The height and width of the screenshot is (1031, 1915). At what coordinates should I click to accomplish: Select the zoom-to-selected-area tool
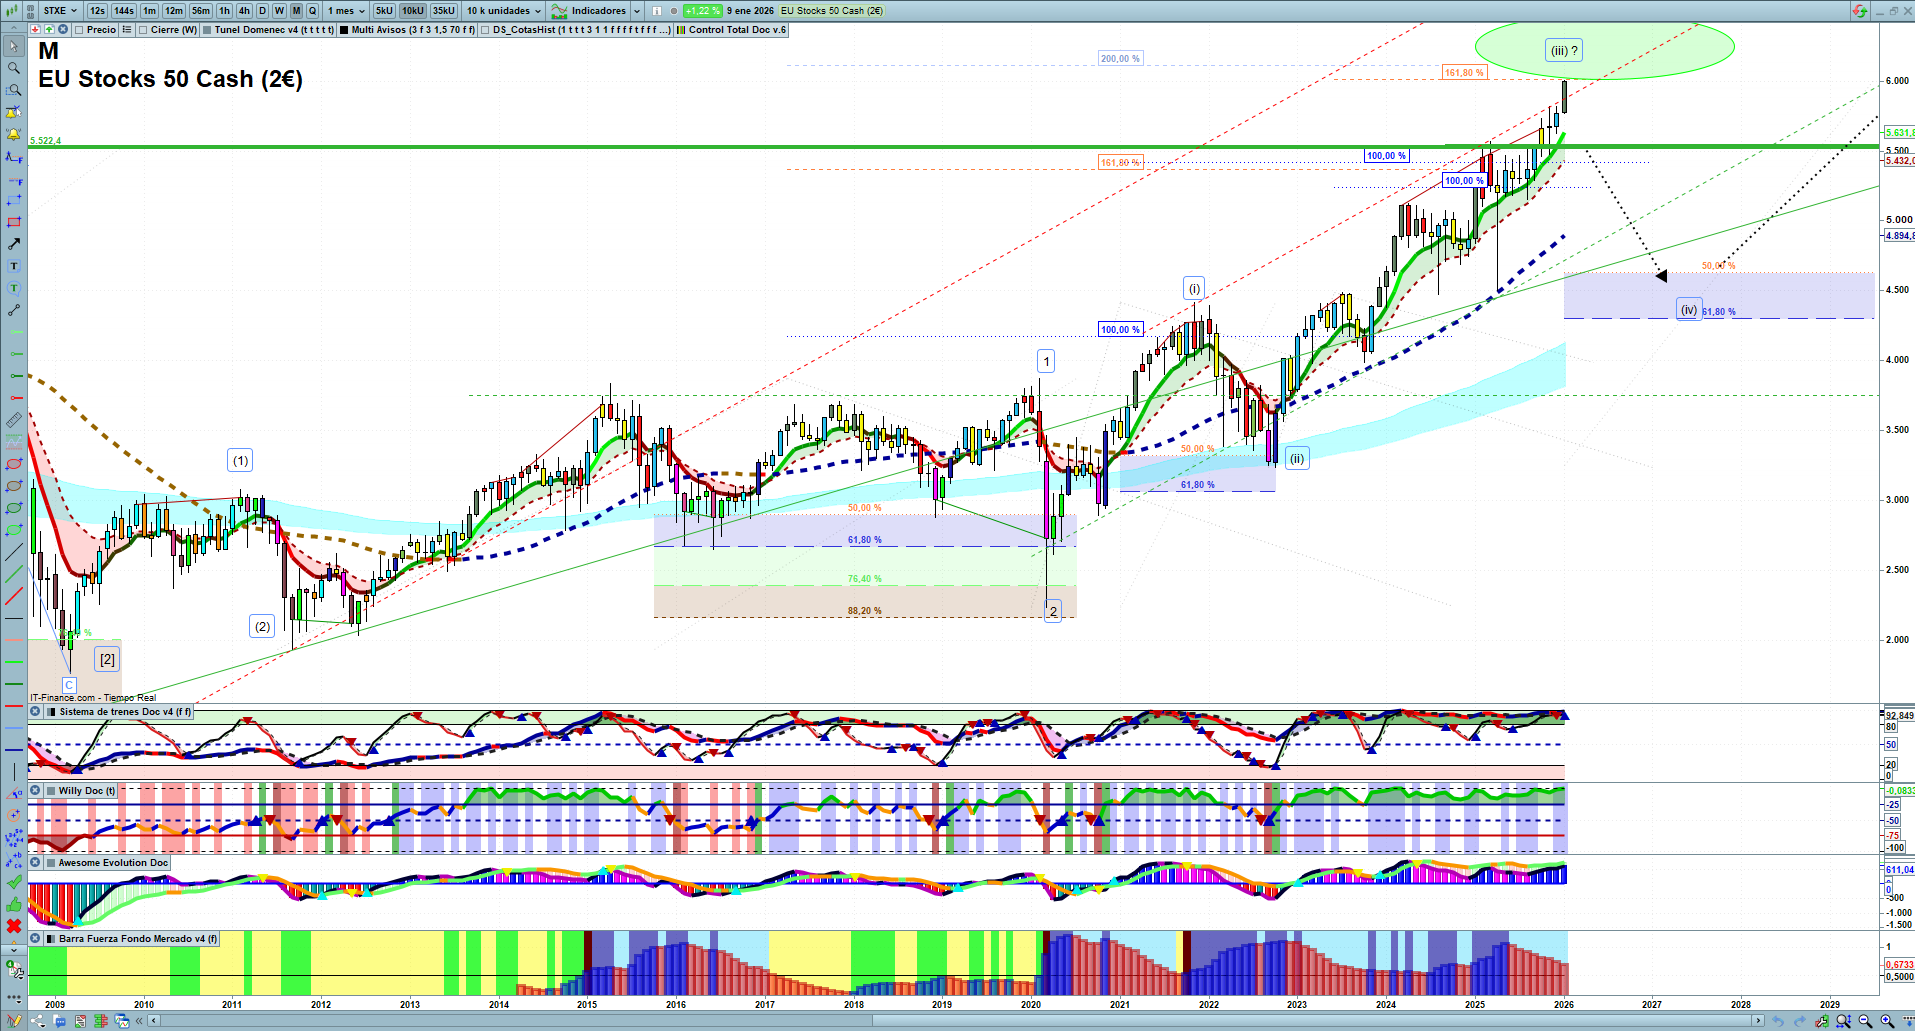[14, 90]
